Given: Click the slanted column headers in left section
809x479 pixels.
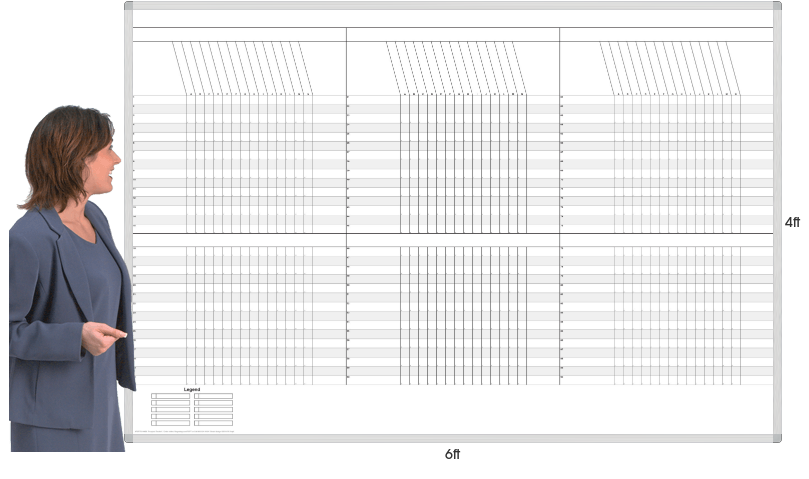Looking at the screenshot, I should 242,67.
